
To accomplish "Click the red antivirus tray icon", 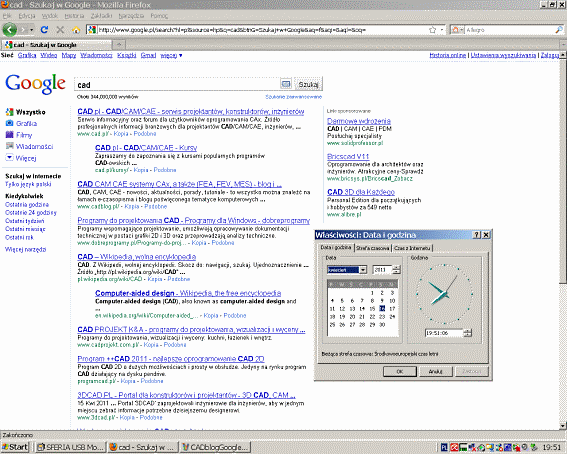I will (454, 447).
